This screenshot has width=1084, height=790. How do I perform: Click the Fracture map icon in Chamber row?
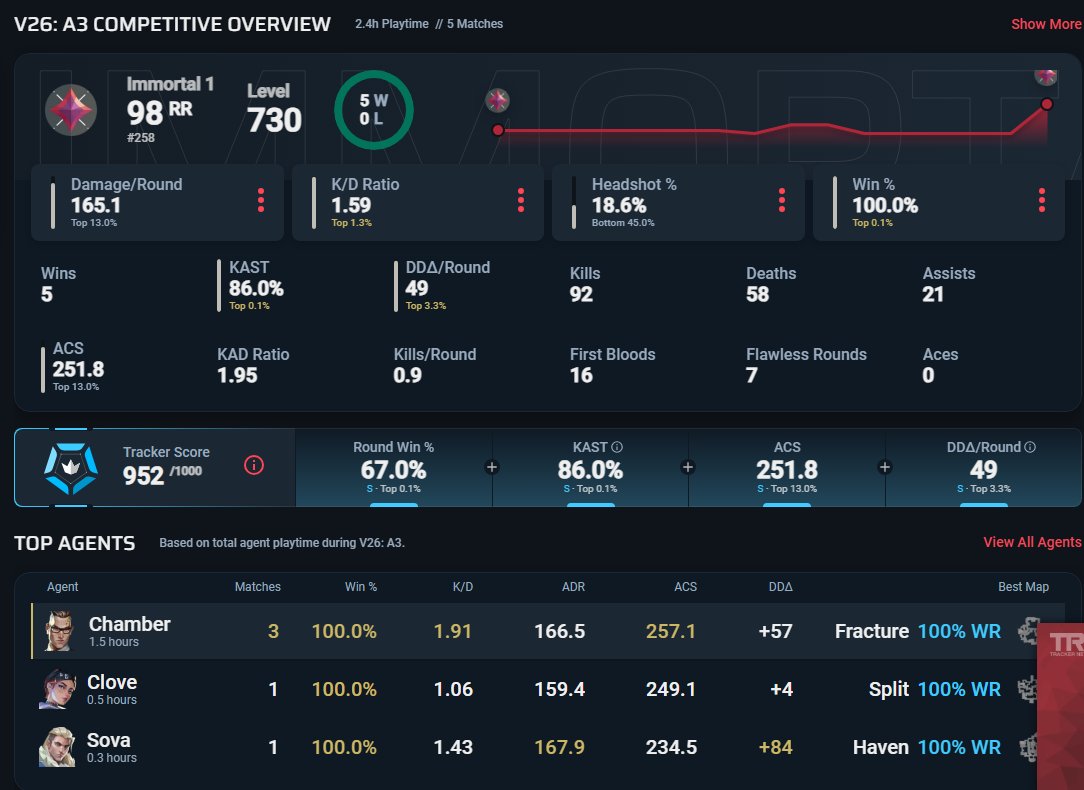click(x=1027, y=631)
